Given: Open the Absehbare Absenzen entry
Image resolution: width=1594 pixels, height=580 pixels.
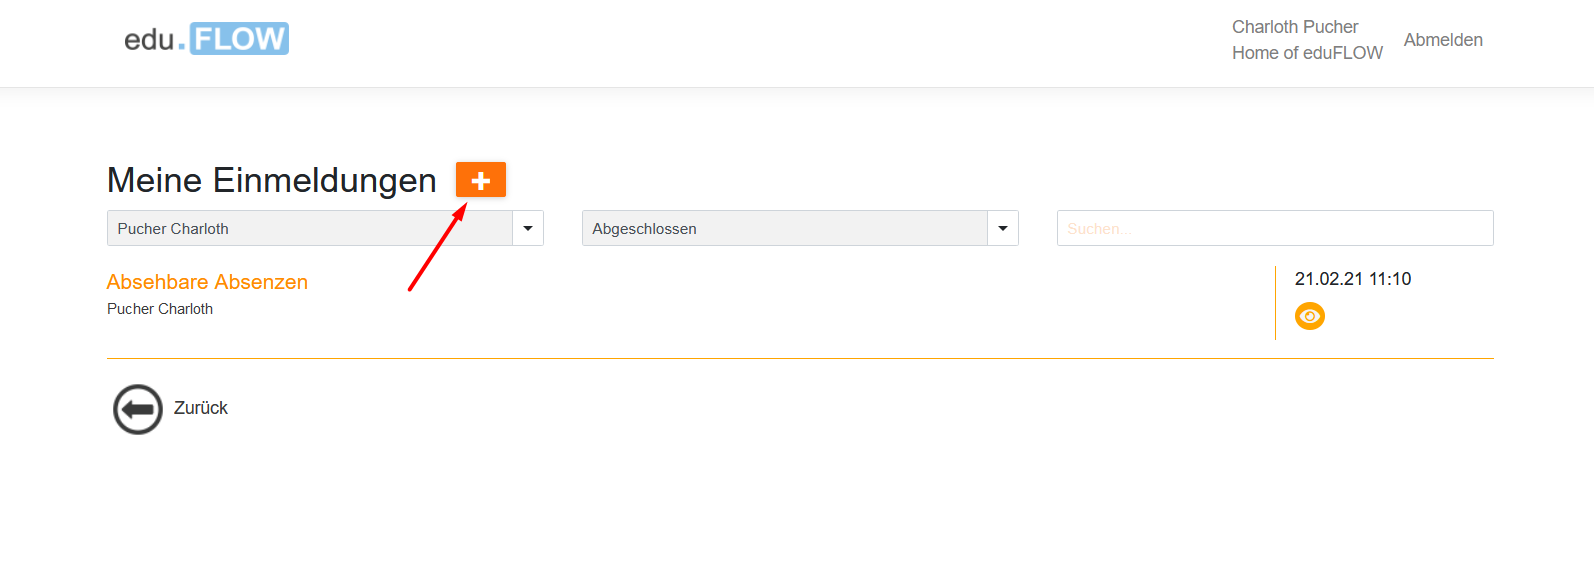Looking at the screenshot, I should [x=207, y=282].
